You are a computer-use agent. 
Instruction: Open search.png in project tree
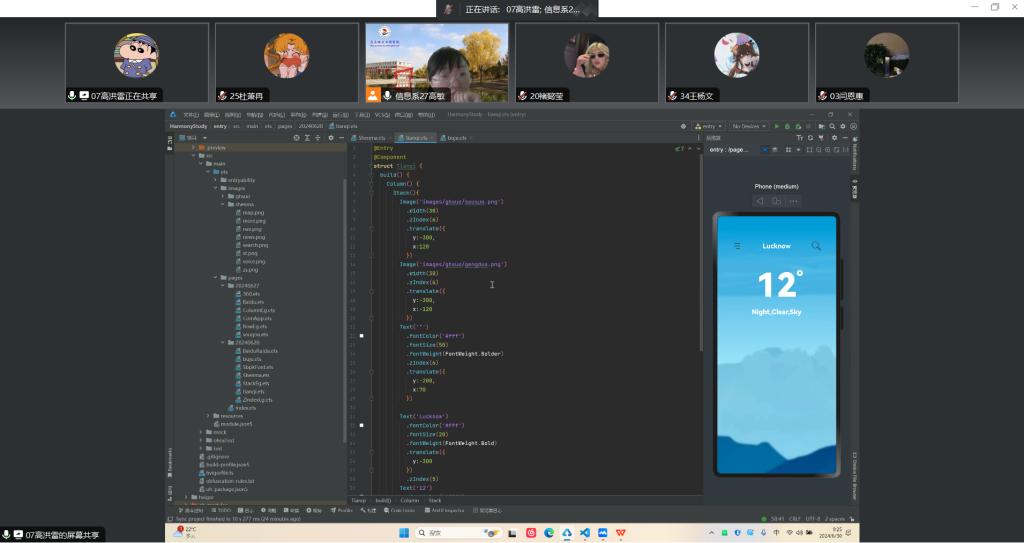tap(254, 245)
